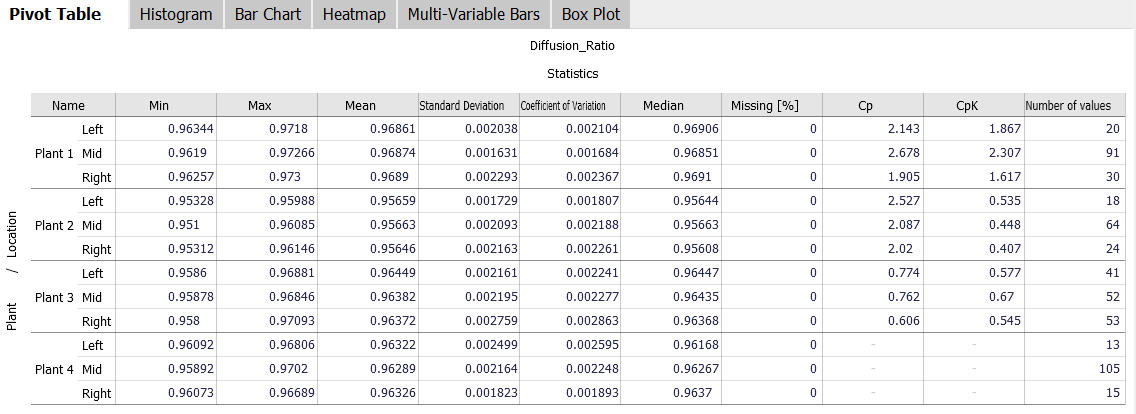Click the Max column header
The width and height of the screenshot is (1136, 414).
(260, 105)
